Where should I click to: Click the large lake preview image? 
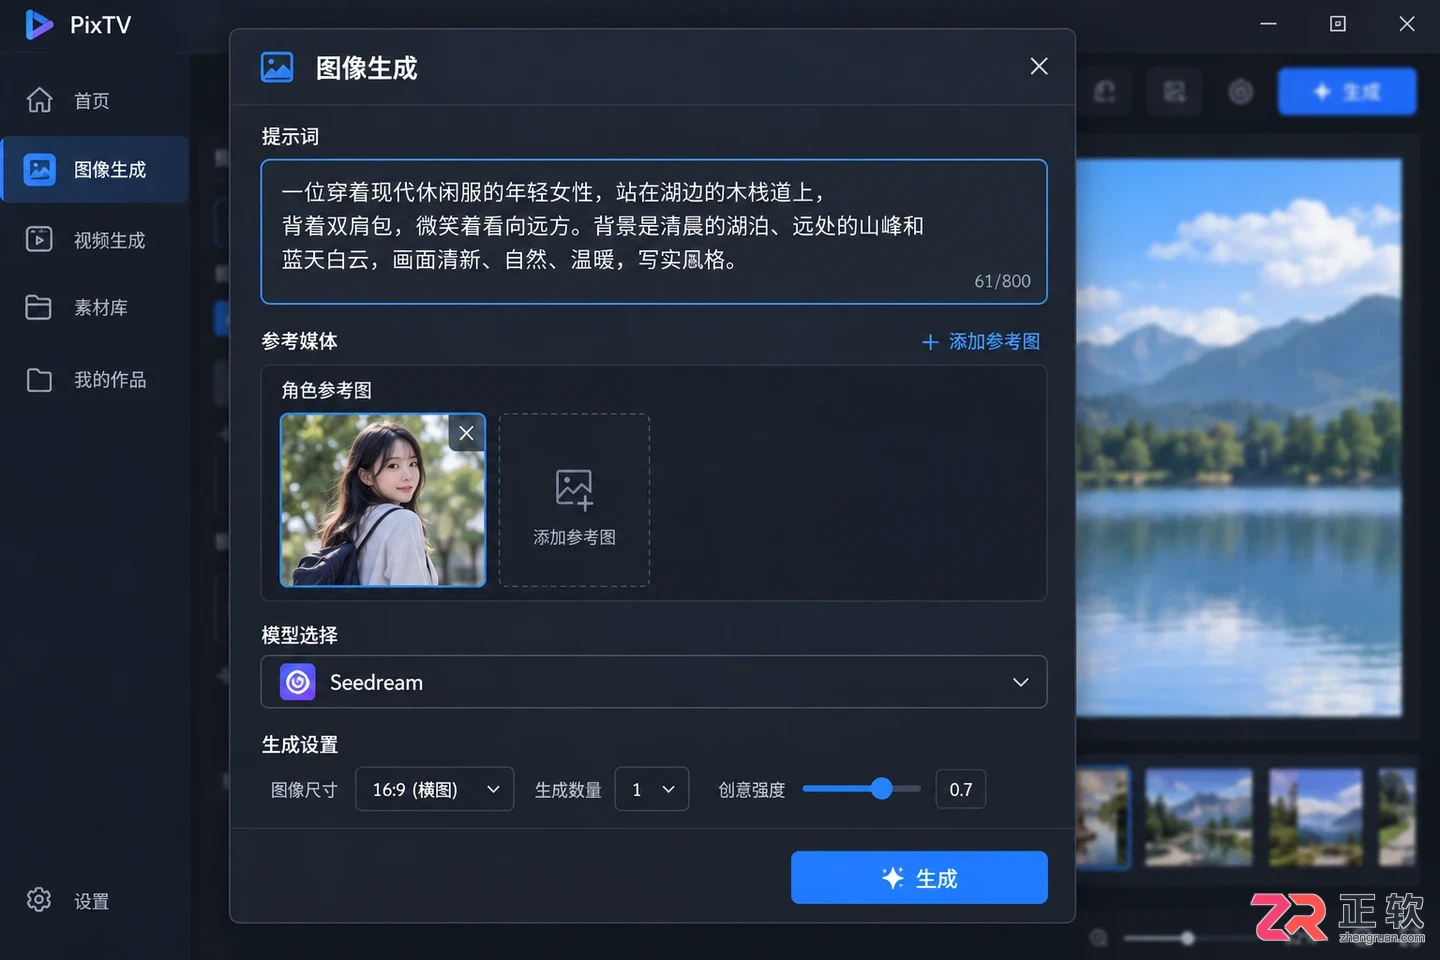[x=1239, y=437]
